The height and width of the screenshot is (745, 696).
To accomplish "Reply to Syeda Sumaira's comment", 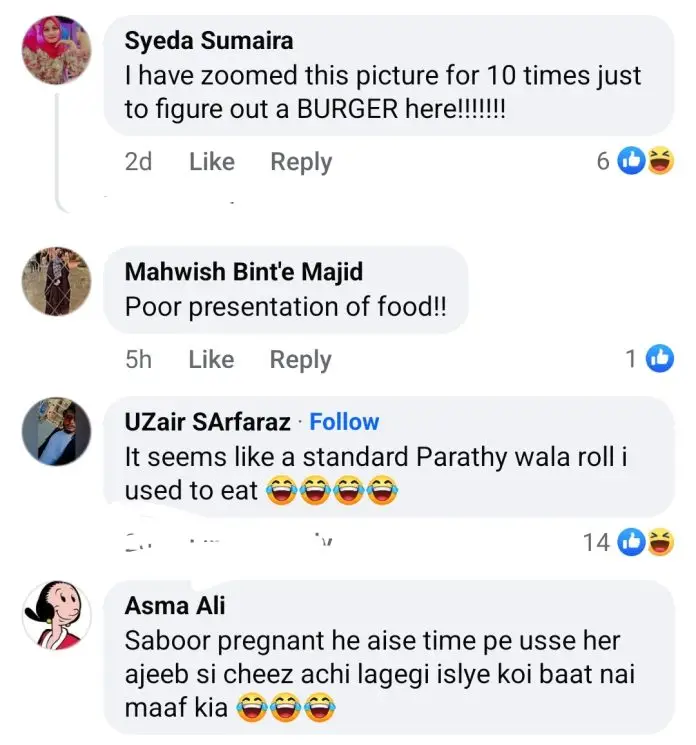I will pos(301,162).
